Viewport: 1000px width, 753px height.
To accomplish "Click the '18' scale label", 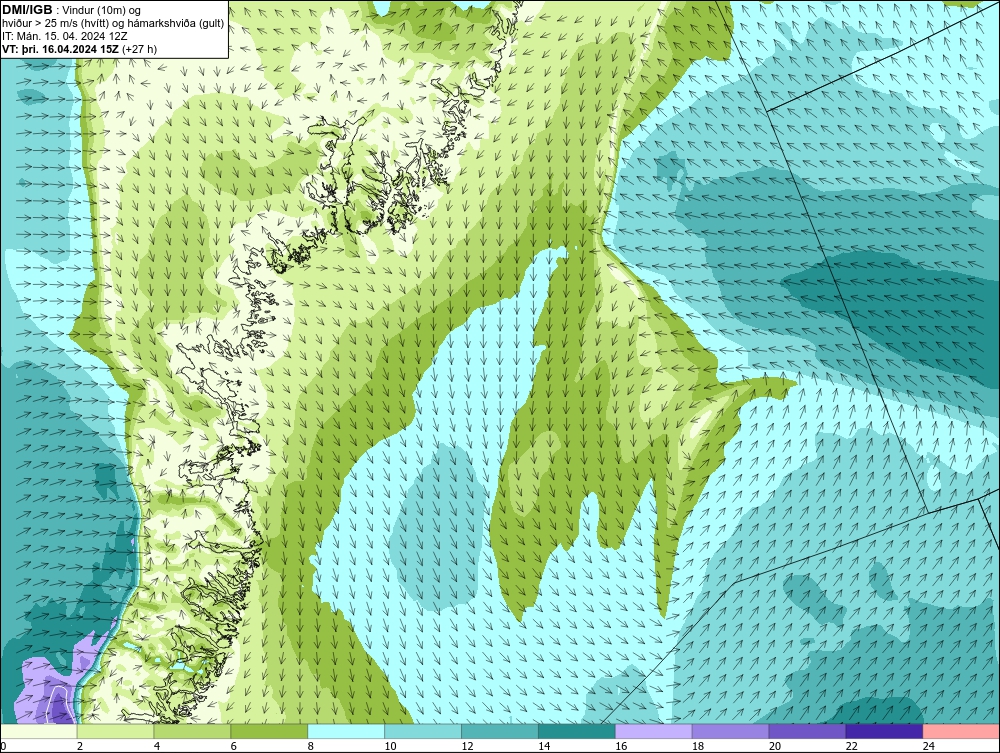I will (698, 746).
